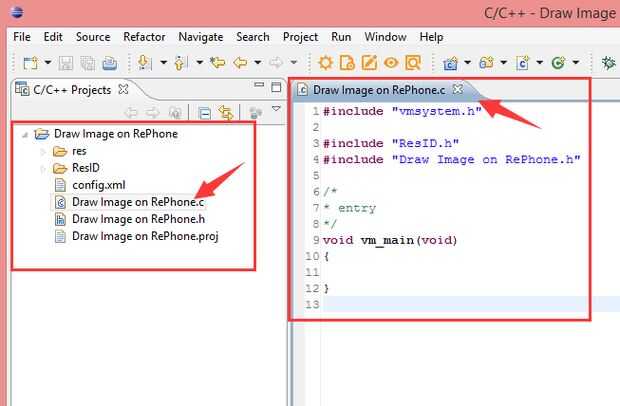Open the Next Annotation dropdown arrow
620x406 pixels.
(163, 62)
